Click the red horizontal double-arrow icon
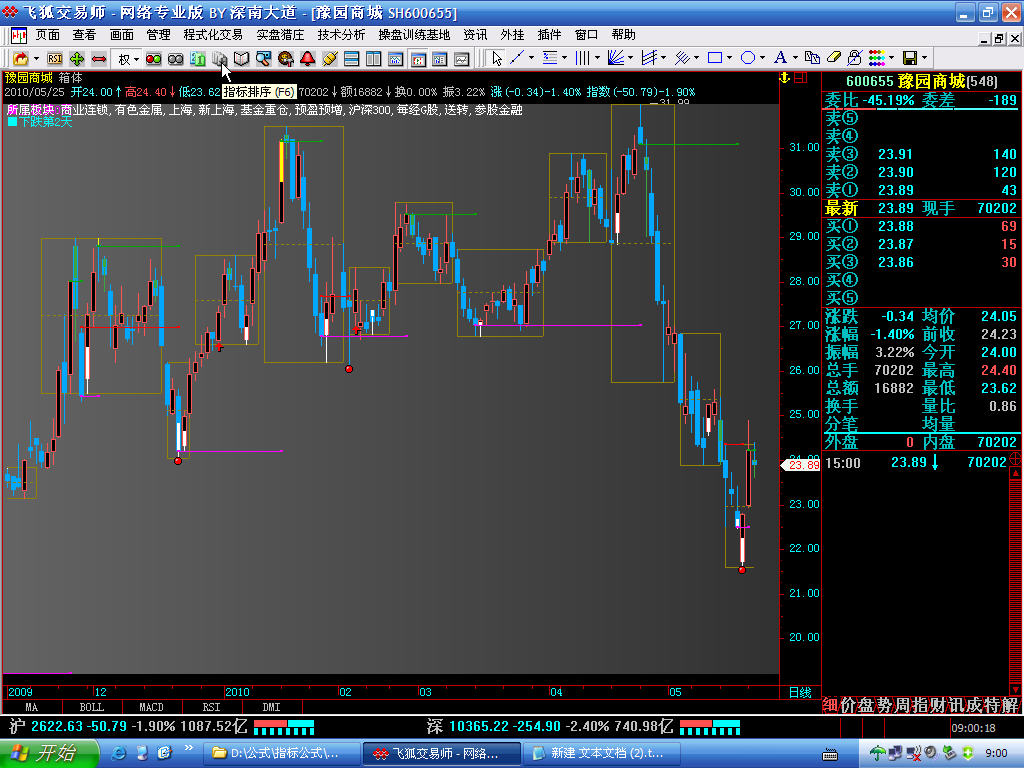Screen dimensions: 1024x768 [x=99, y=59]
